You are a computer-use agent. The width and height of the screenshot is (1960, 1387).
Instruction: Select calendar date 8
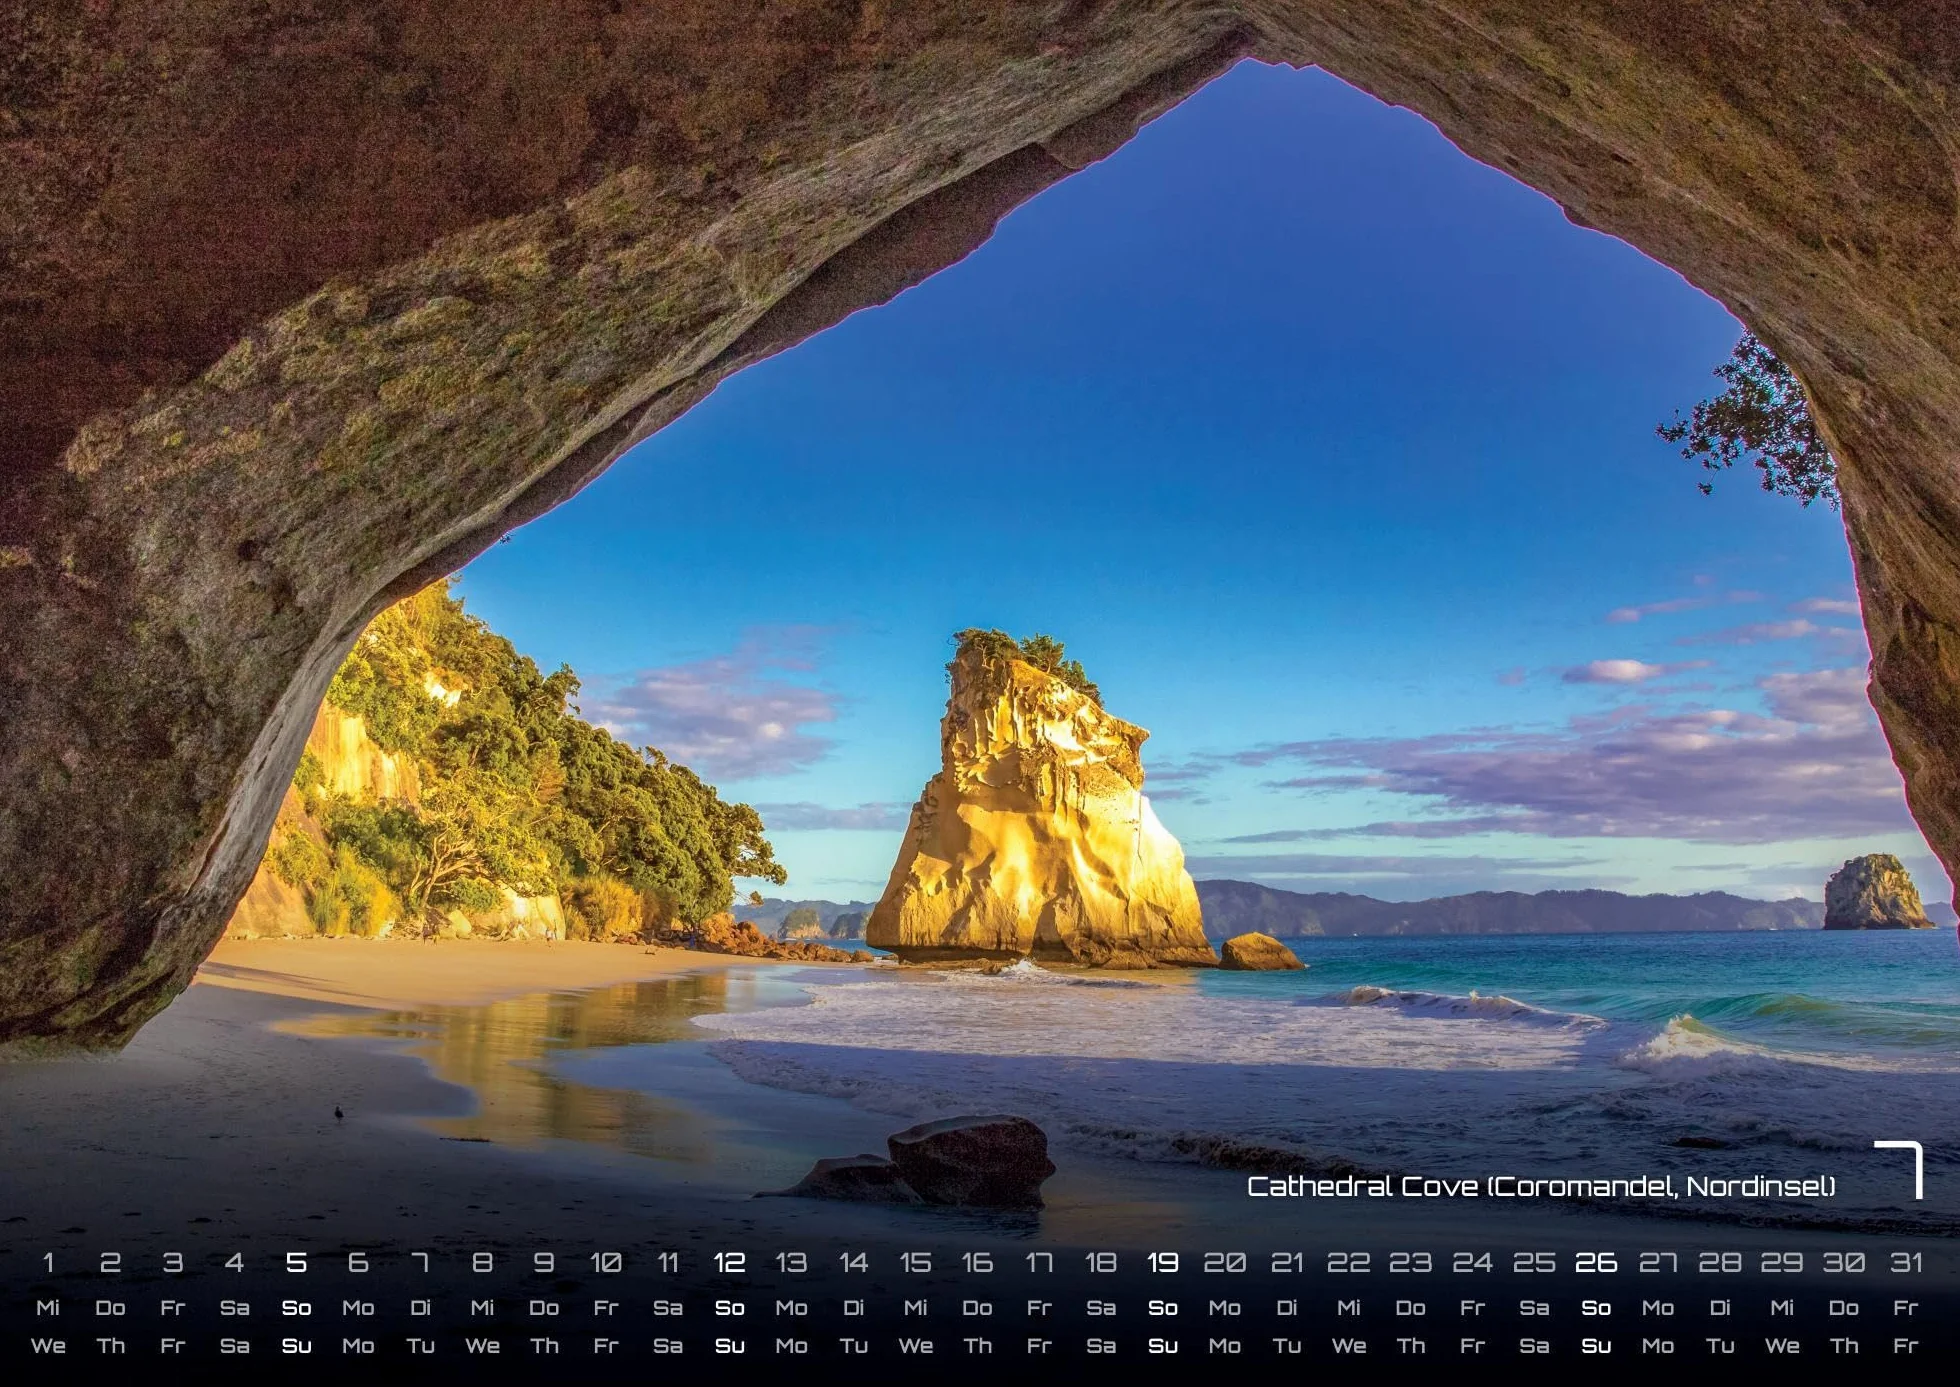coord(482,1263)
